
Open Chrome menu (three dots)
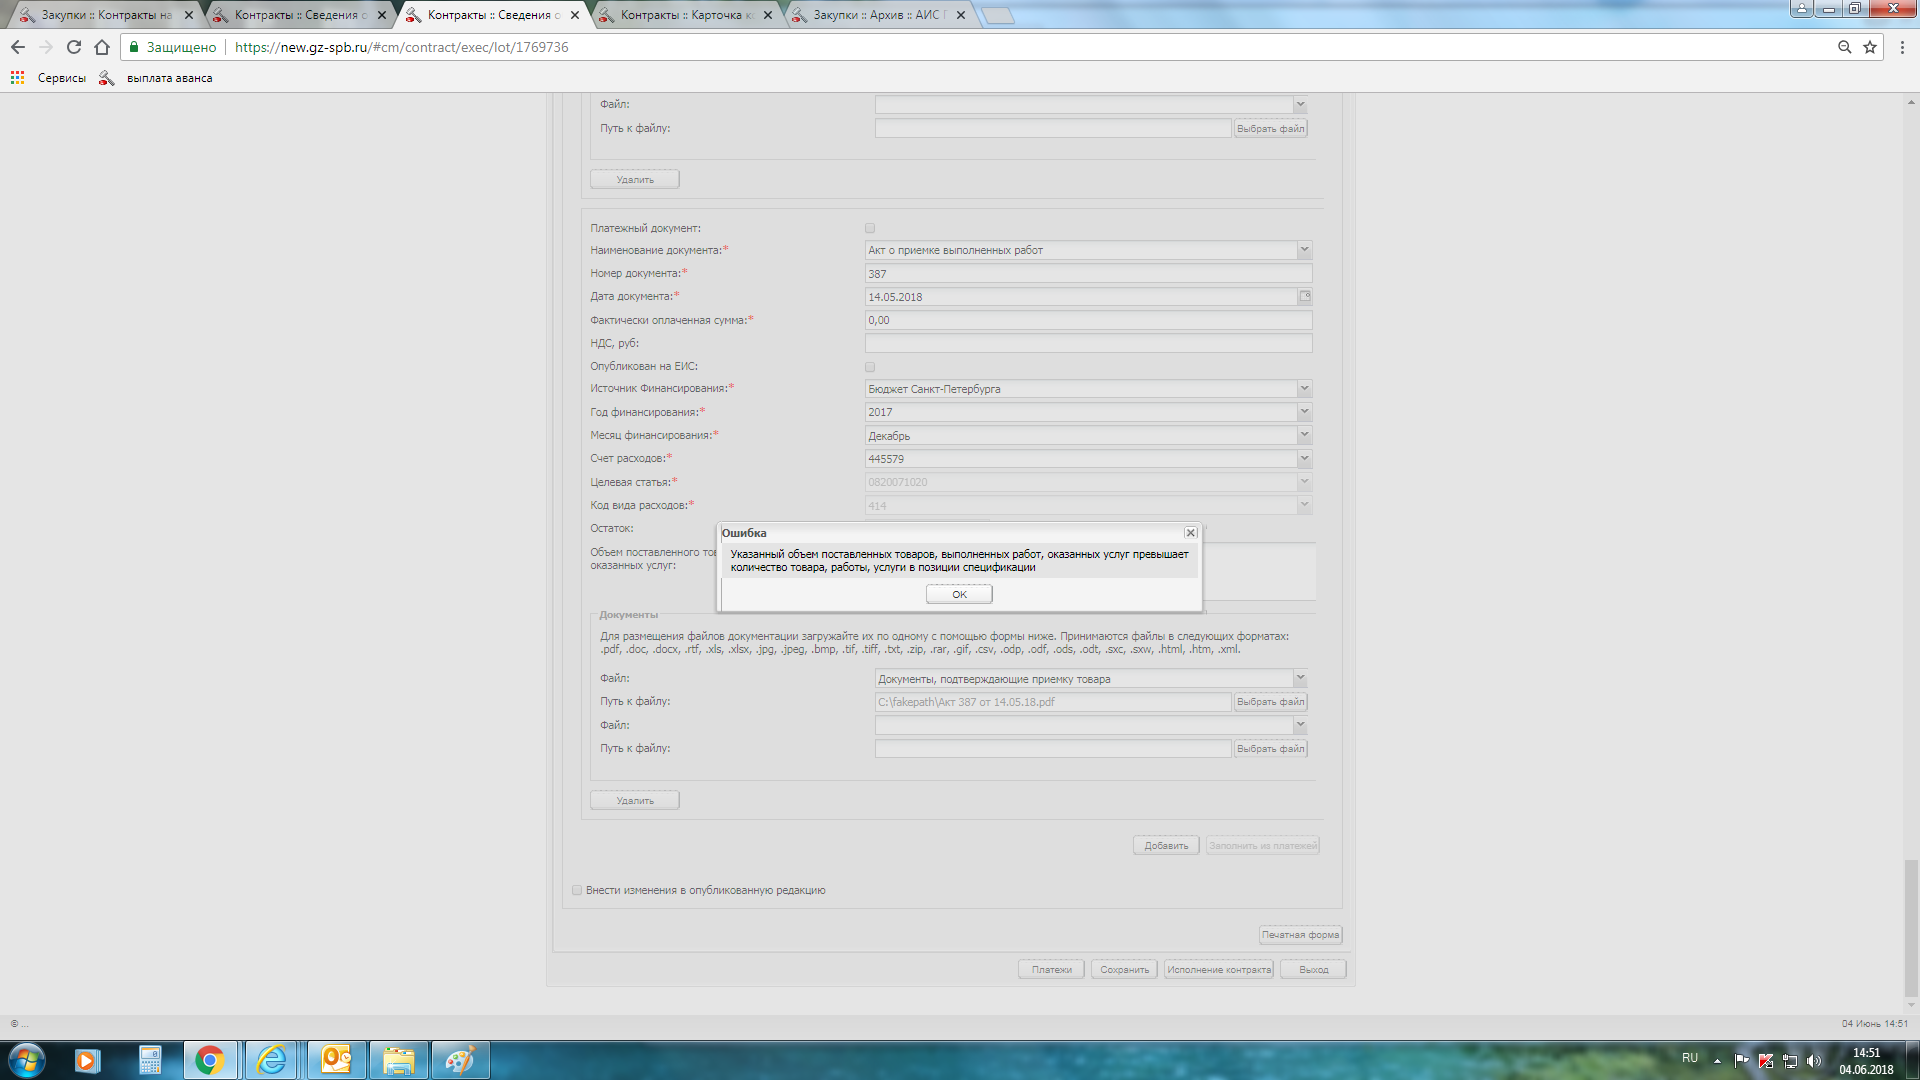click(1902, 47)
